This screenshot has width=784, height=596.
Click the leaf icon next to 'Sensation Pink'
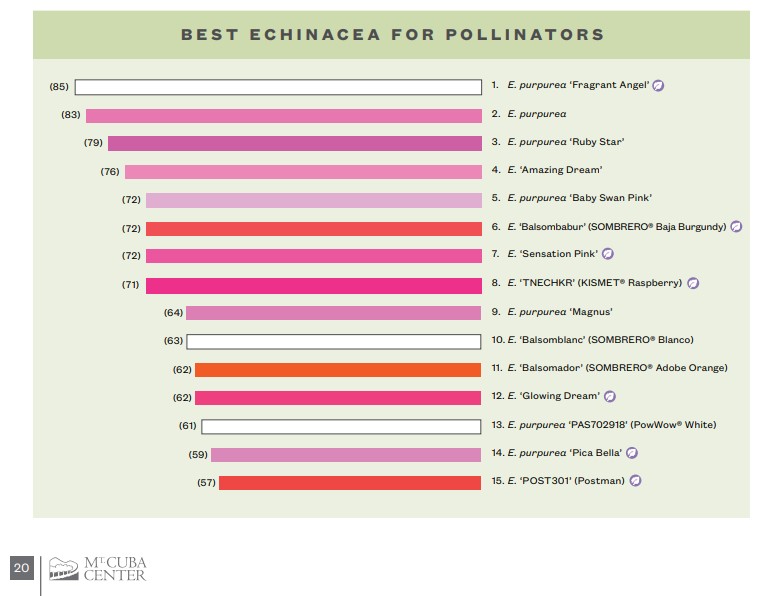pyautogui.click(x=608, y=254)
